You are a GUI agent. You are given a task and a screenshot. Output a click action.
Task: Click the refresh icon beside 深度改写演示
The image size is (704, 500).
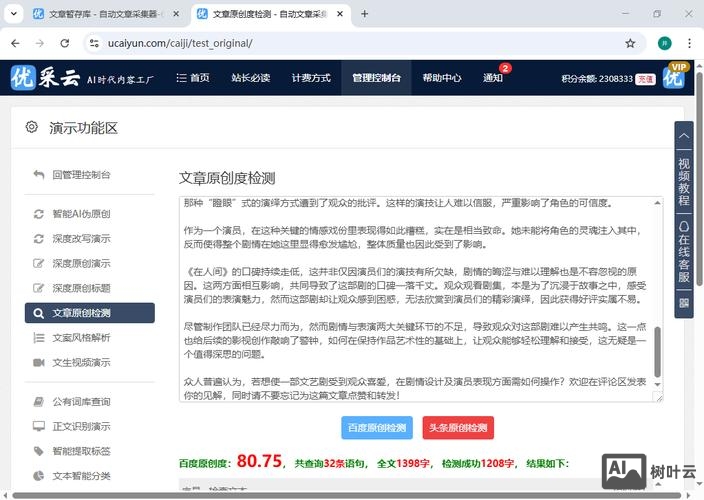[x=39, y=239]
